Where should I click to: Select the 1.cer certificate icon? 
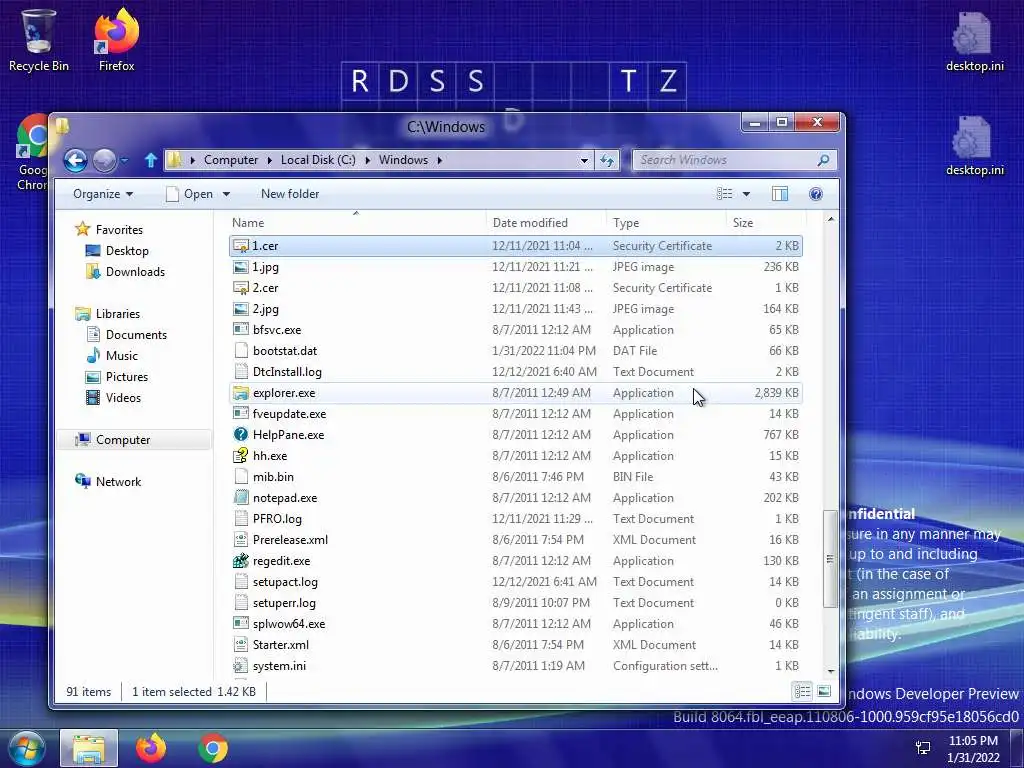(241, 246)
